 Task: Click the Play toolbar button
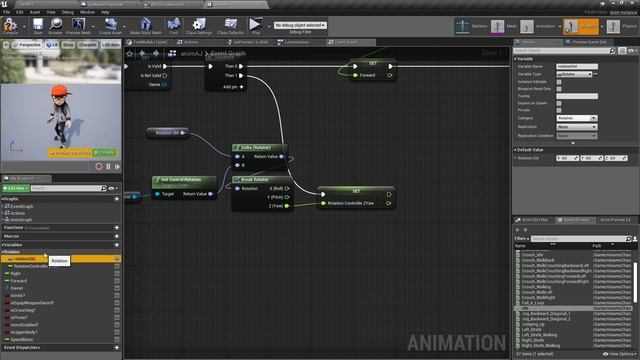pyautogui.click(x=256, y=25)
